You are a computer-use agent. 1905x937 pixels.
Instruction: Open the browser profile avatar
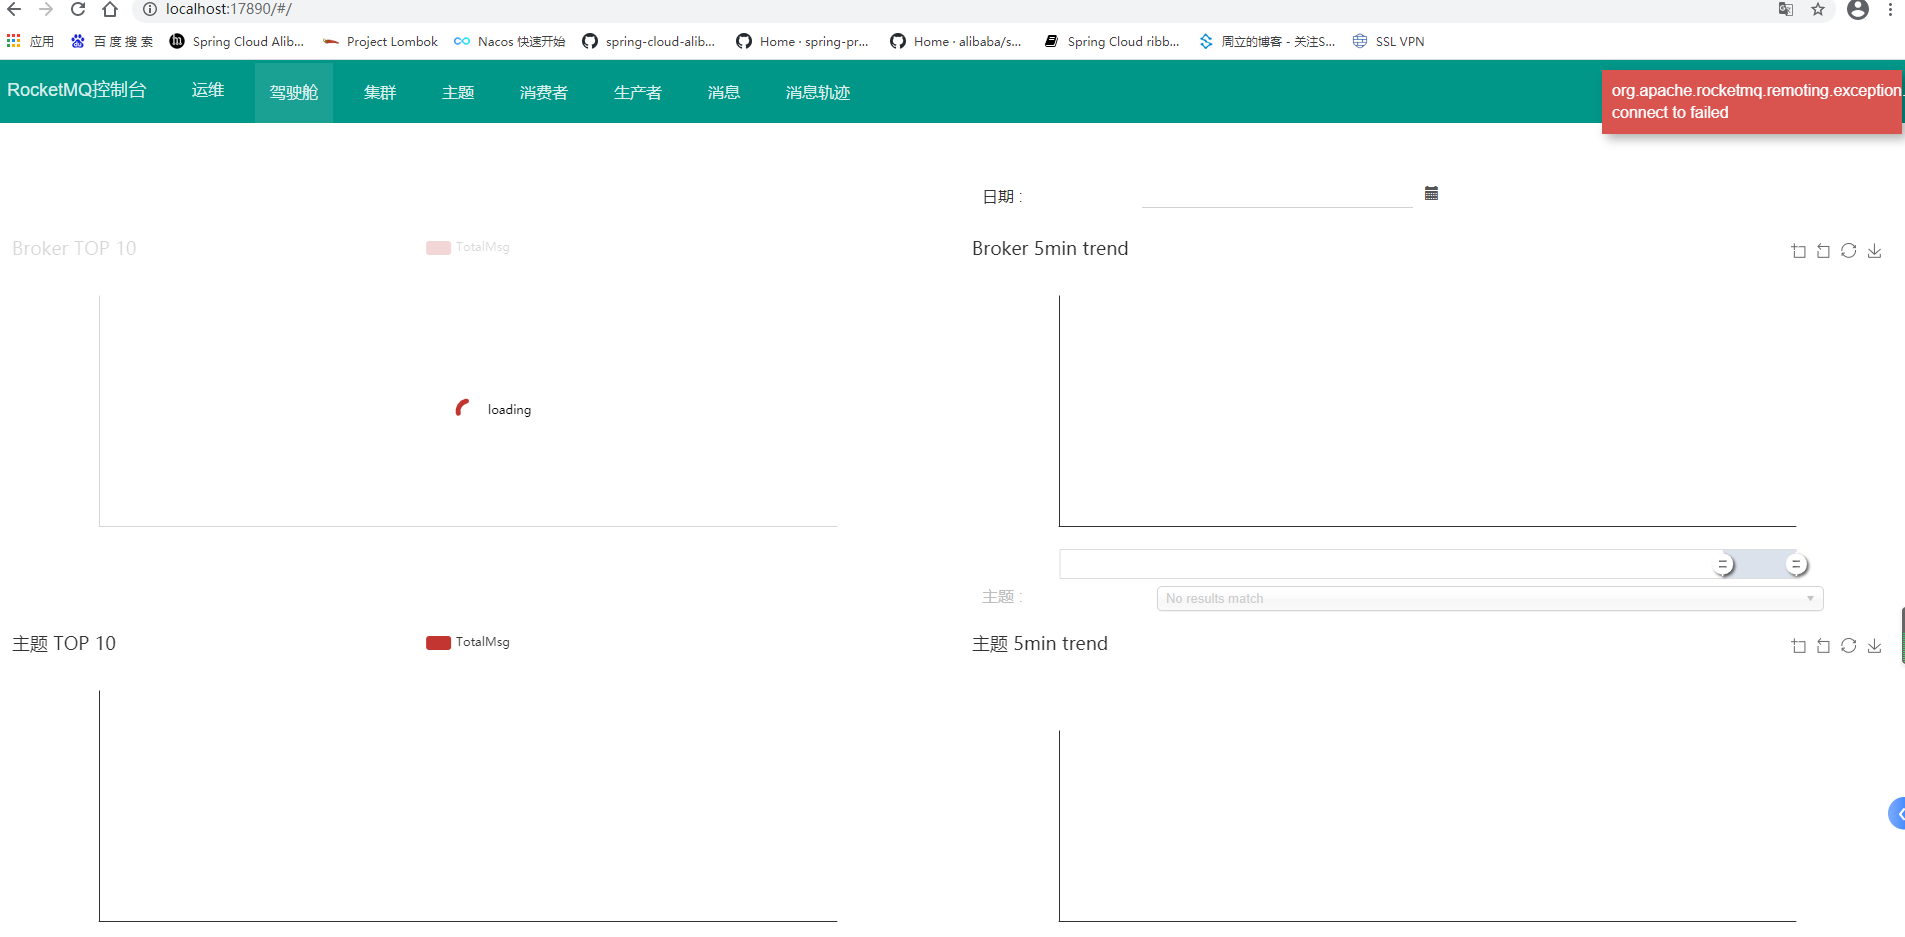1858,9
